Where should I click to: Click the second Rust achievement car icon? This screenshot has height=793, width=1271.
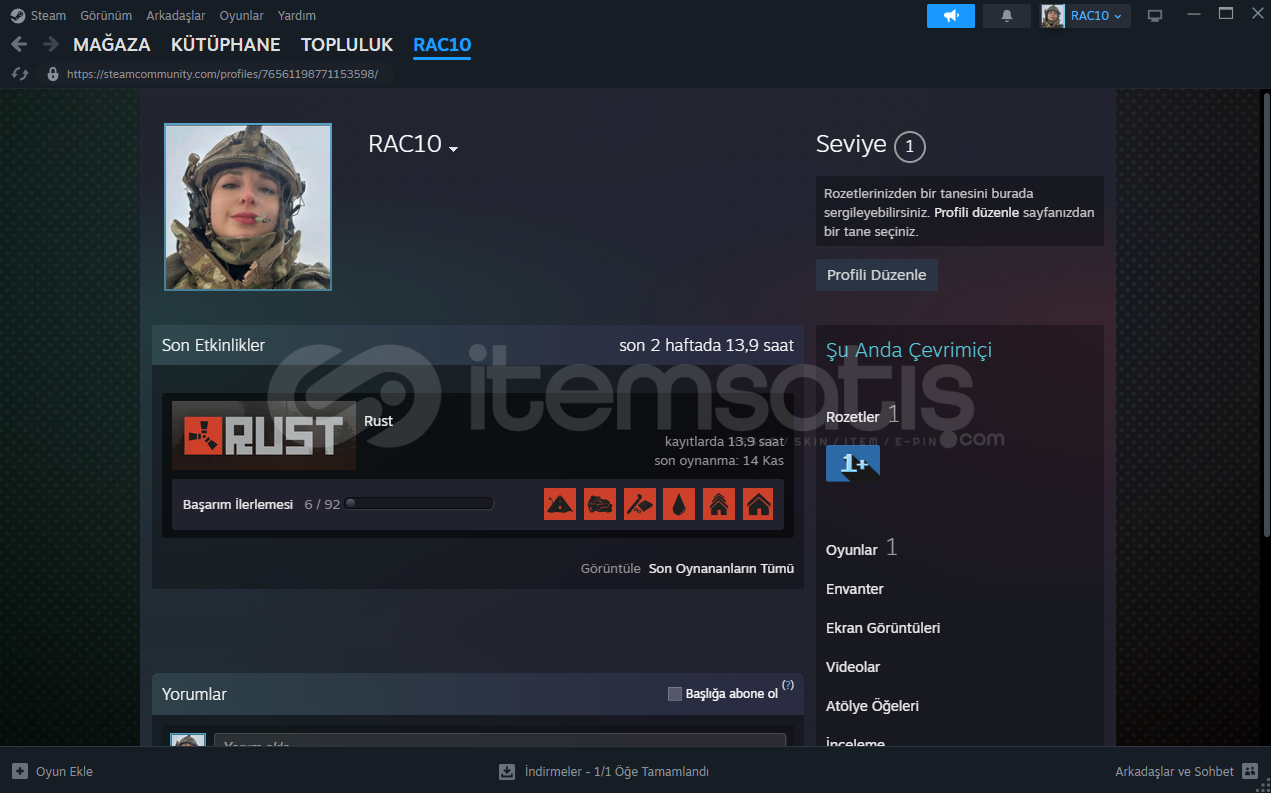600,504
